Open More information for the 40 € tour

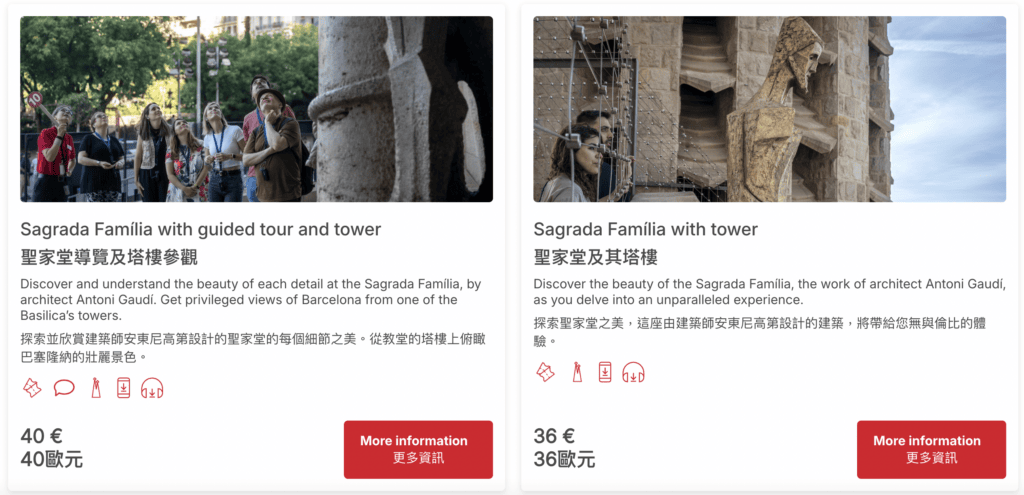[x=418, y=449]
